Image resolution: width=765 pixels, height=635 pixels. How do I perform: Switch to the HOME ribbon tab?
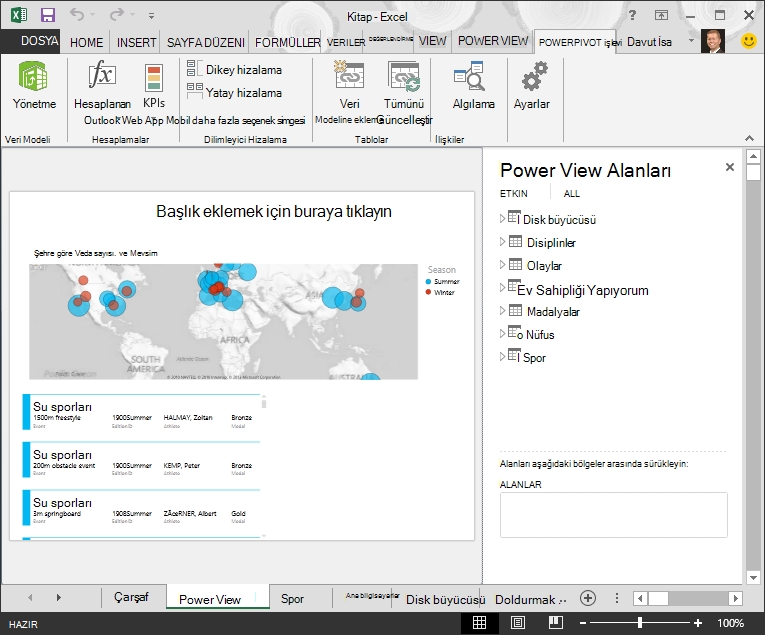(x=86, y=42)
